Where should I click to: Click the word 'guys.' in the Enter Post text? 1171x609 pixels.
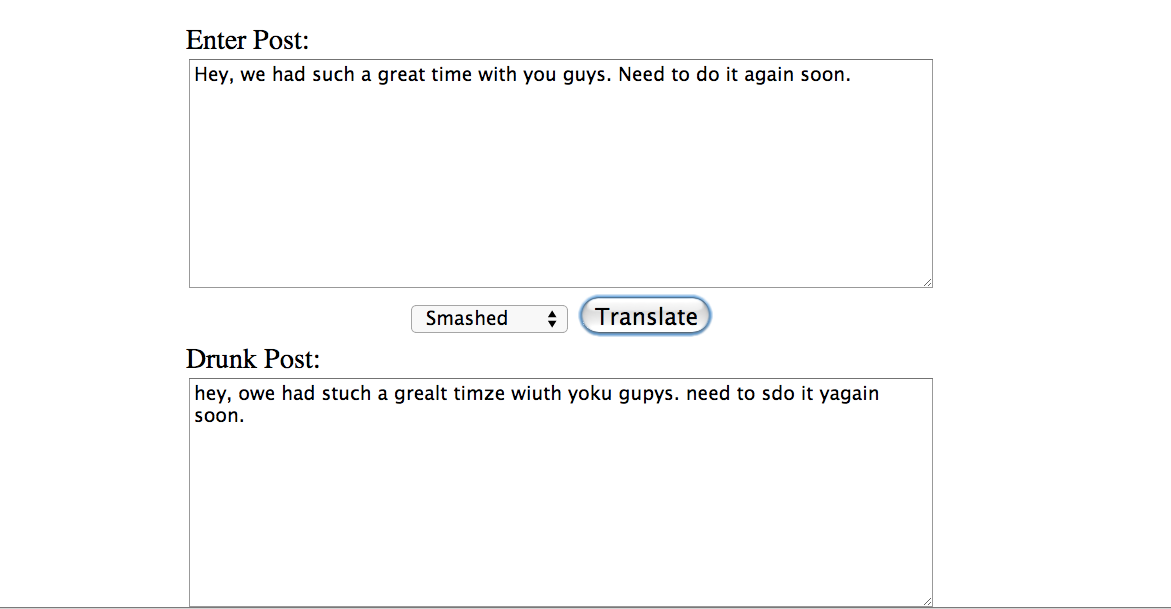coord(585,75)
